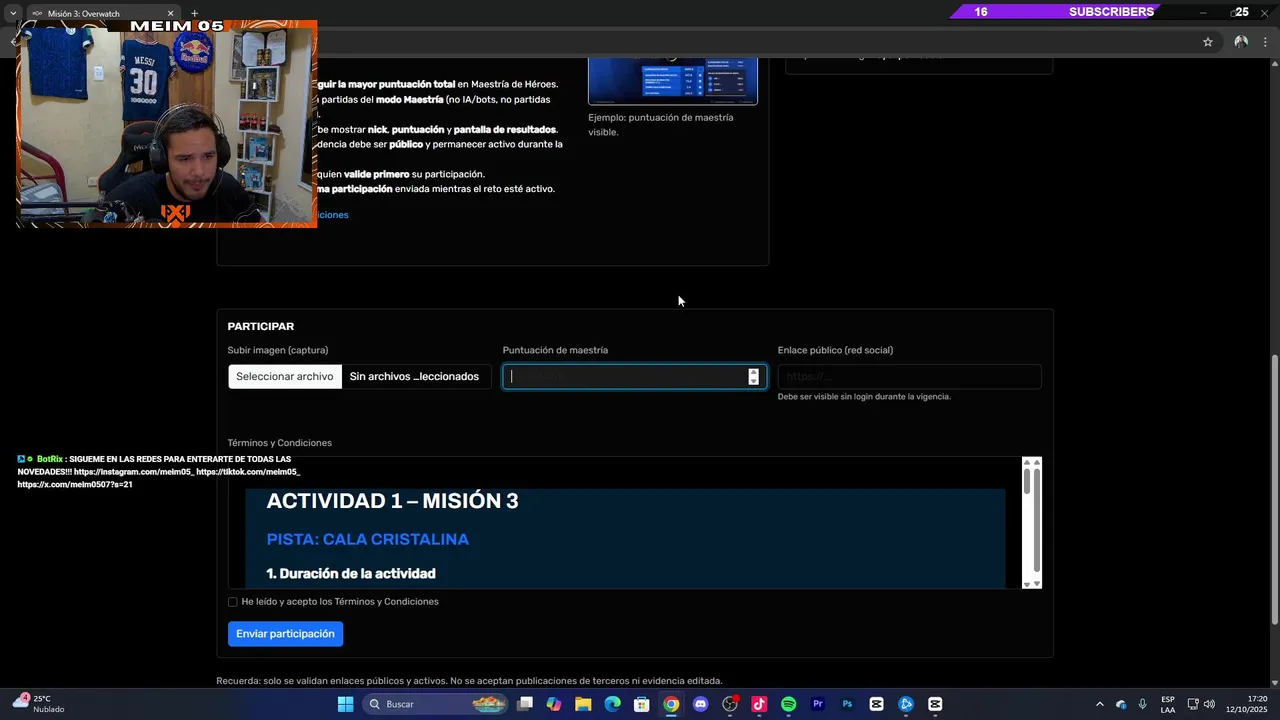Increase the maestría score with the up stepper
Screen dimensions: 1280x720
tap(754, 372)
